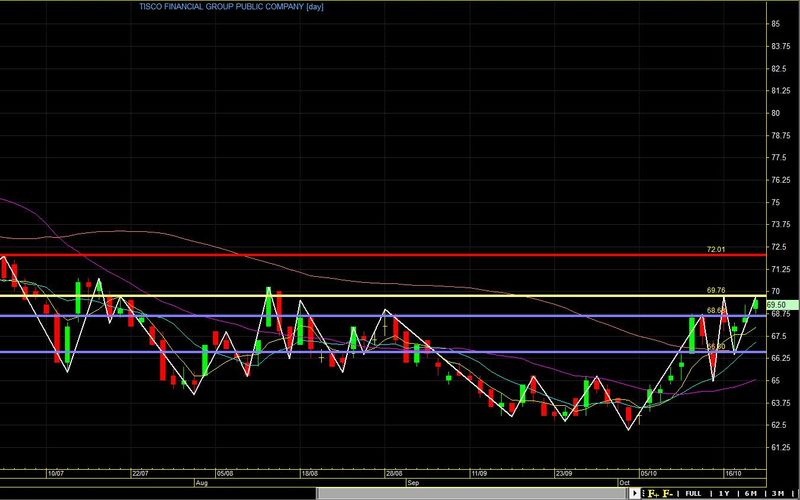Select the FULL time range
This screenshot has height=500, width=800.
693,493
